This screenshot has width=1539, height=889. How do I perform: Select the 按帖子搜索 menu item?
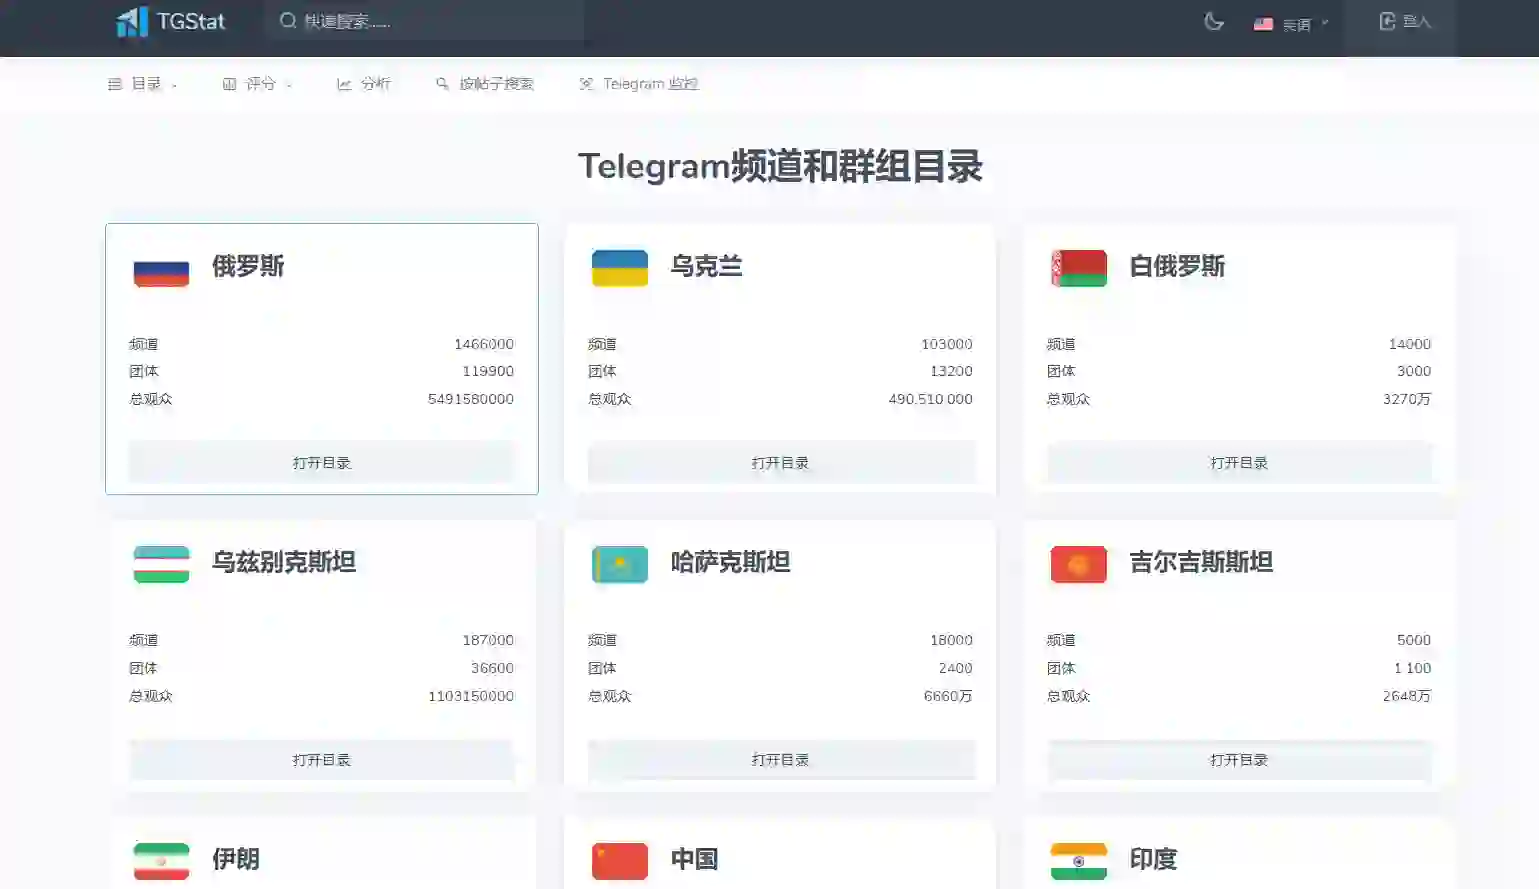click(484, 84)
